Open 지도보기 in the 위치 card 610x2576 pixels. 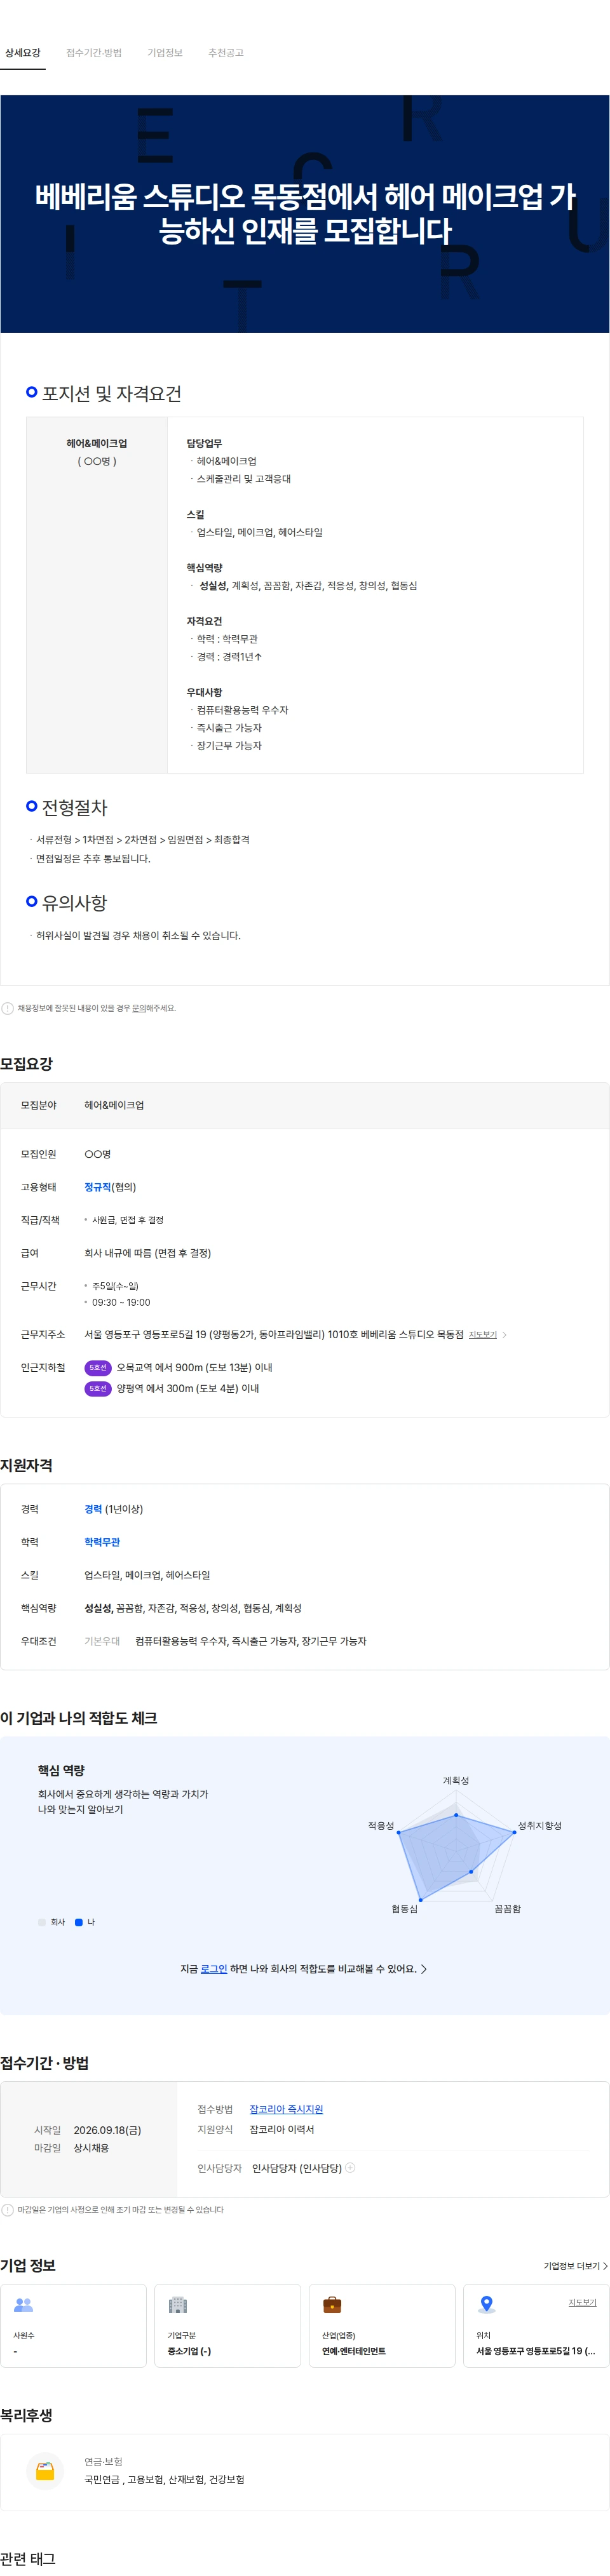(582, 2302)
